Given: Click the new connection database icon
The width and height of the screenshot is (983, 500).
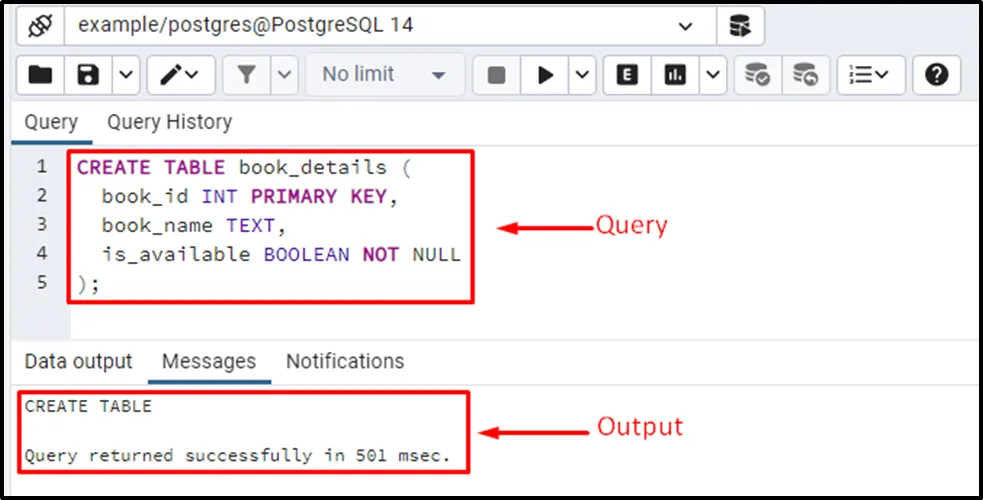Looking at the screenshot, I should point(740,26).
